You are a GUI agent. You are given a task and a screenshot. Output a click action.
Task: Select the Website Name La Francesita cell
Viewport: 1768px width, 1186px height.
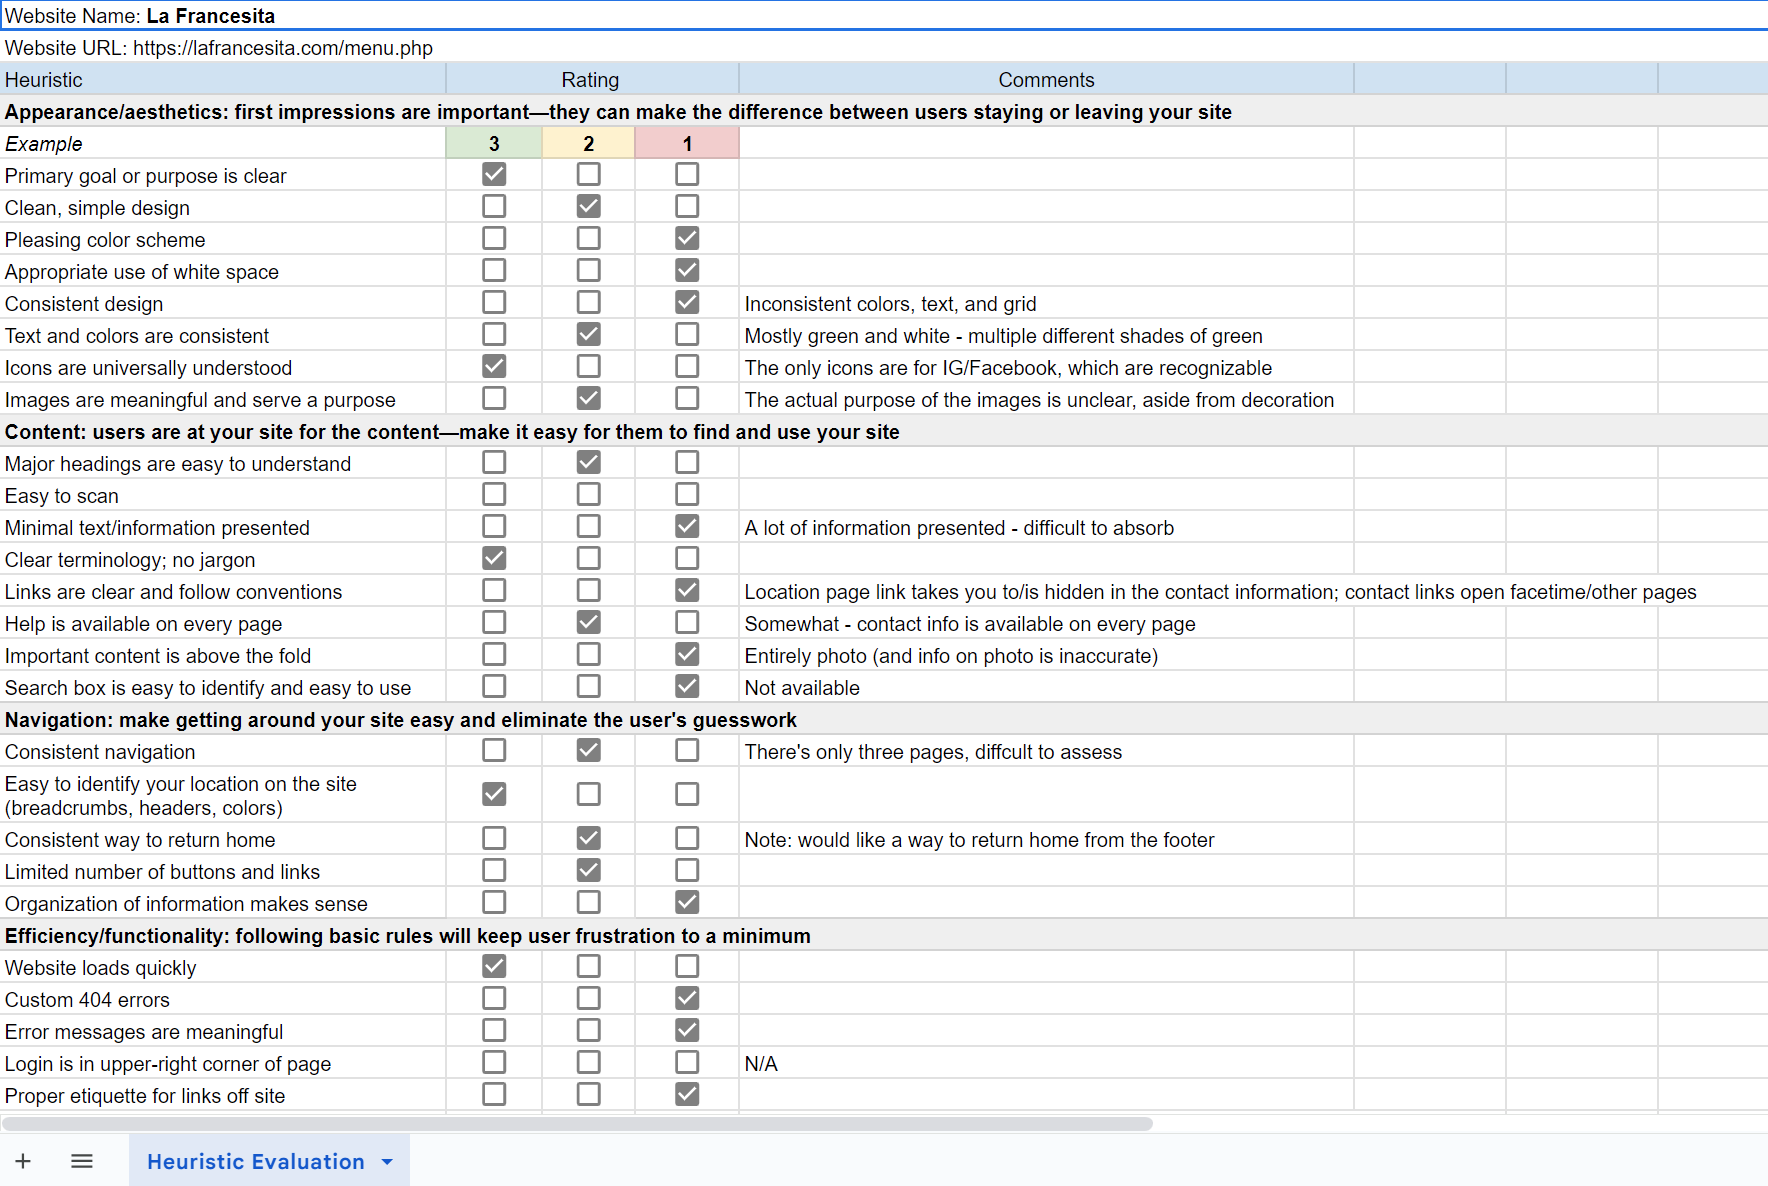tap(884, 15)
